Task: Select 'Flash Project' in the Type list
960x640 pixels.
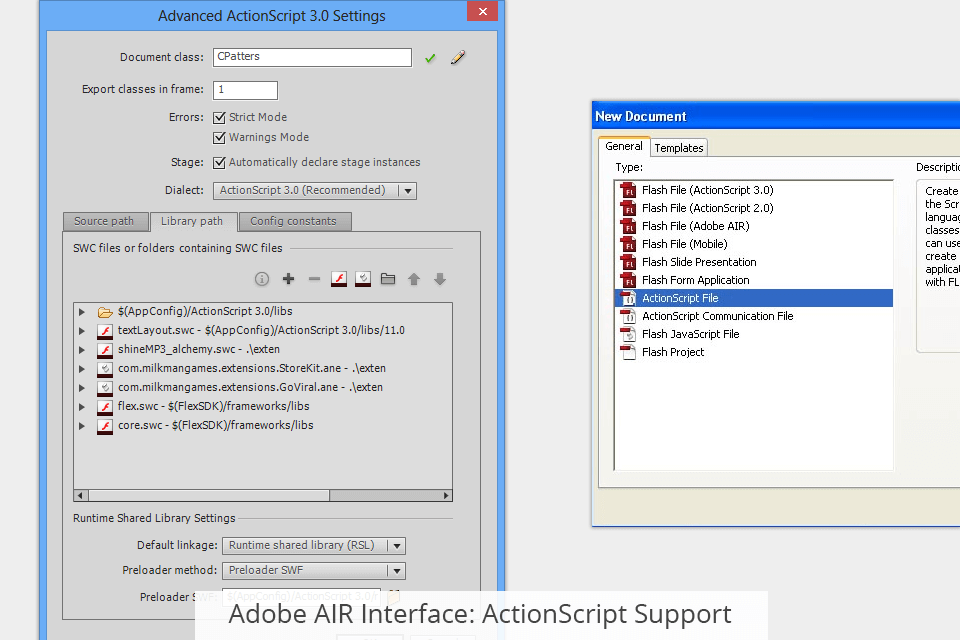Action: pyautogui.click(x=754, y=352)
